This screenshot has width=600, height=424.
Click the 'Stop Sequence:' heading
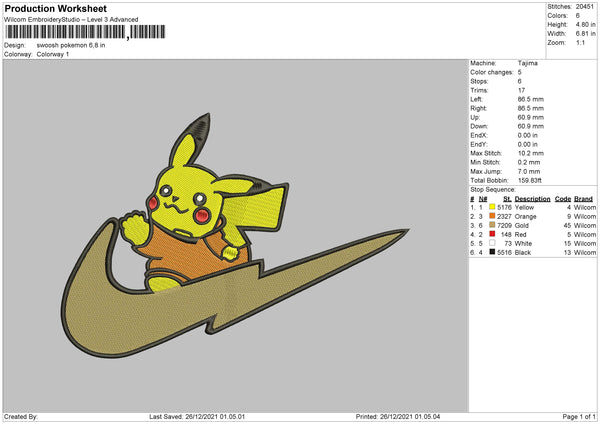tap(493, 189)
